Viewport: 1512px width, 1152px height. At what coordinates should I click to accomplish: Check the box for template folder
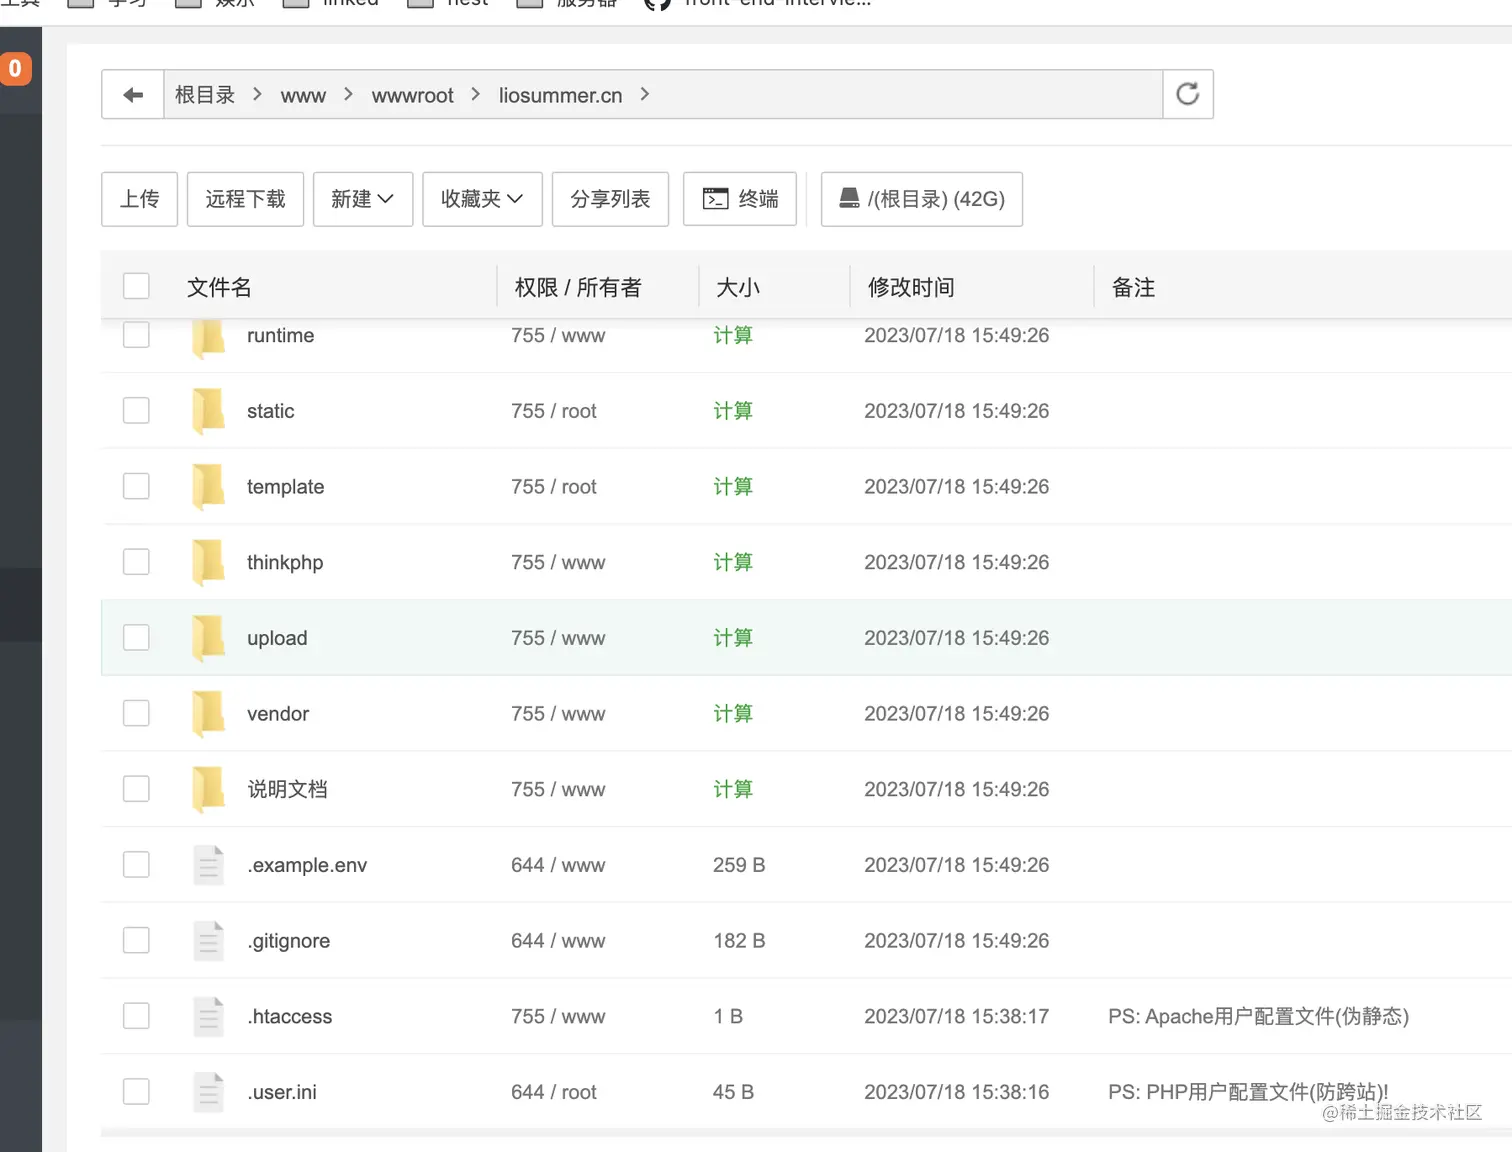(x=136, y=486)
